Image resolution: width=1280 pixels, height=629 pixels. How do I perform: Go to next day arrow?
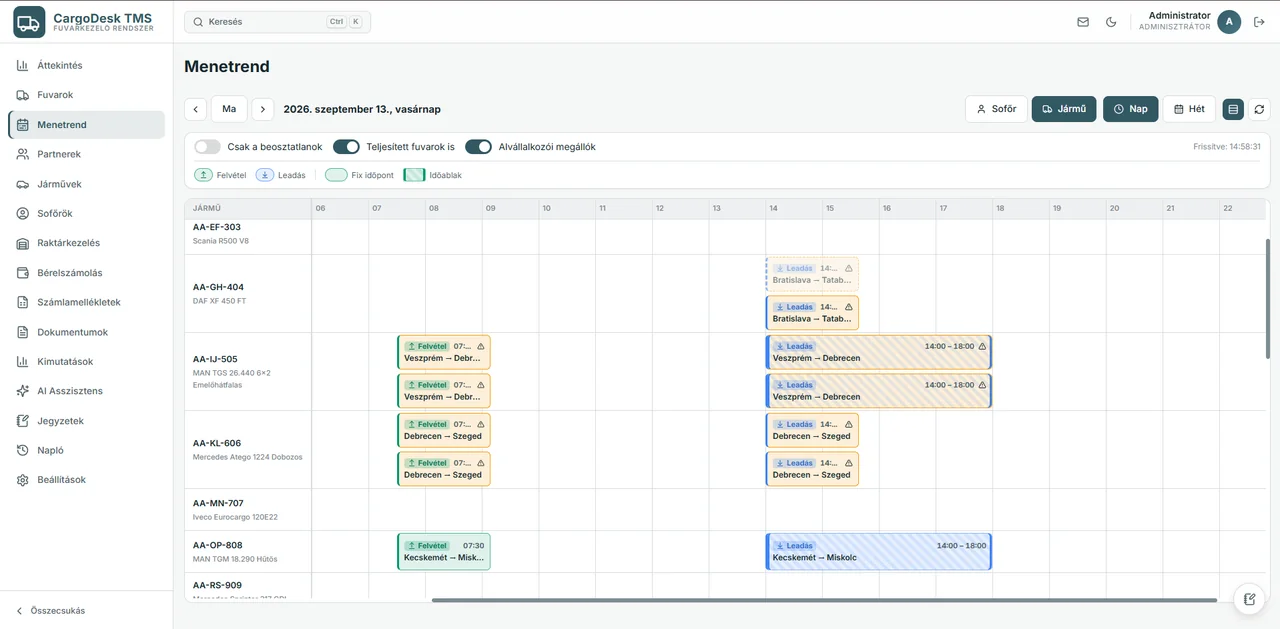point(262,109)
